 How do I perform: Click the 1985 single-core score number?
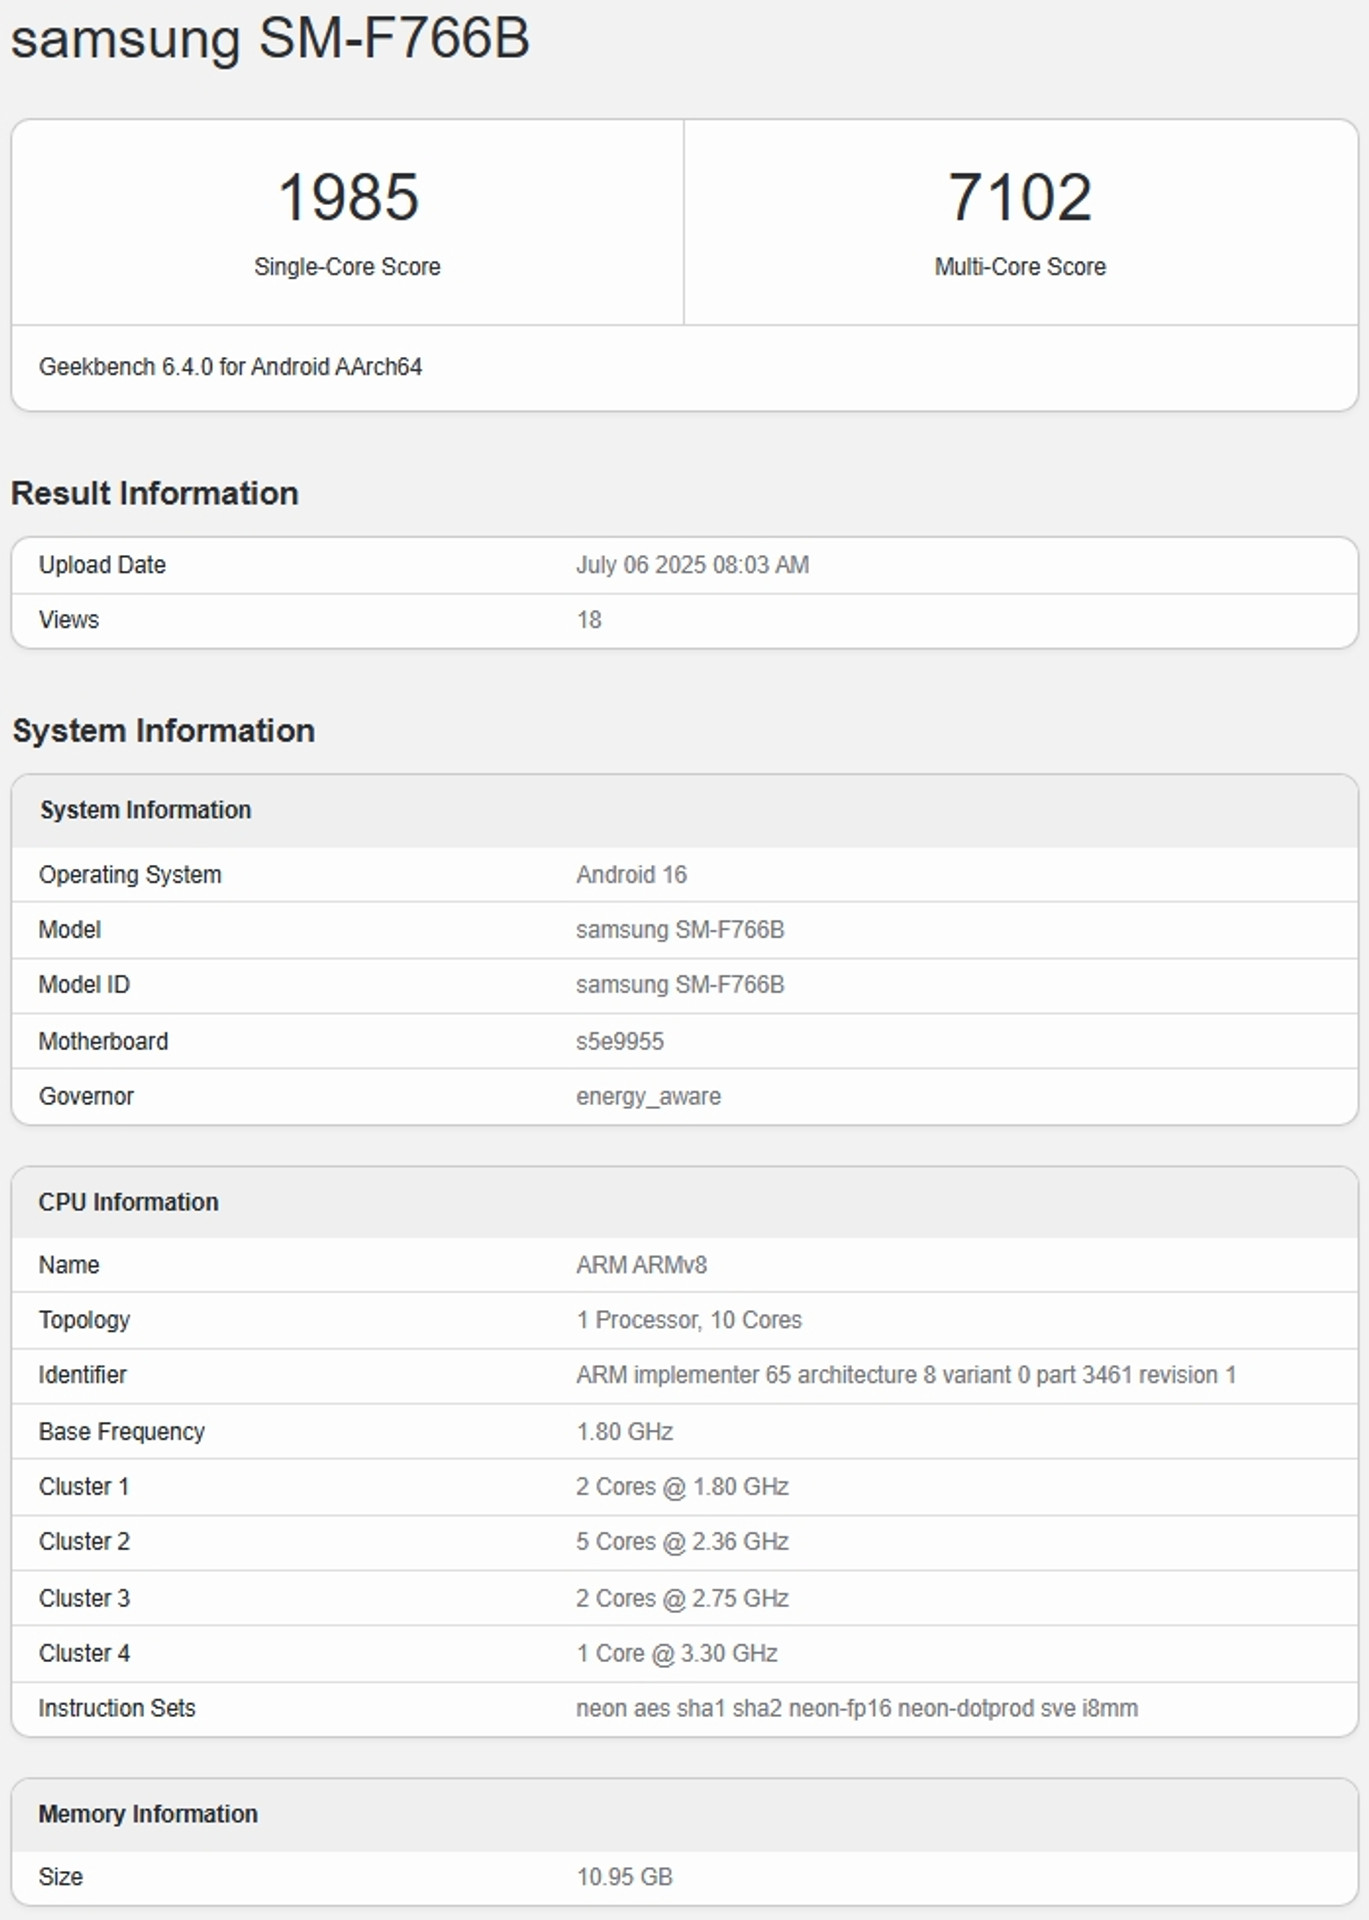tap(347, 197)
